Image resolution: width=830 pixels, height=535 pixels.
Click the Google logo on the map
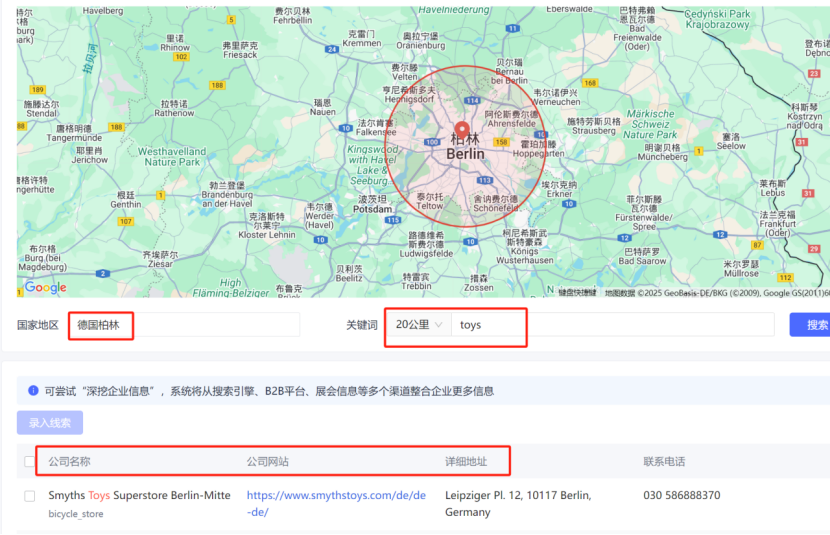(x=46, y=287)
